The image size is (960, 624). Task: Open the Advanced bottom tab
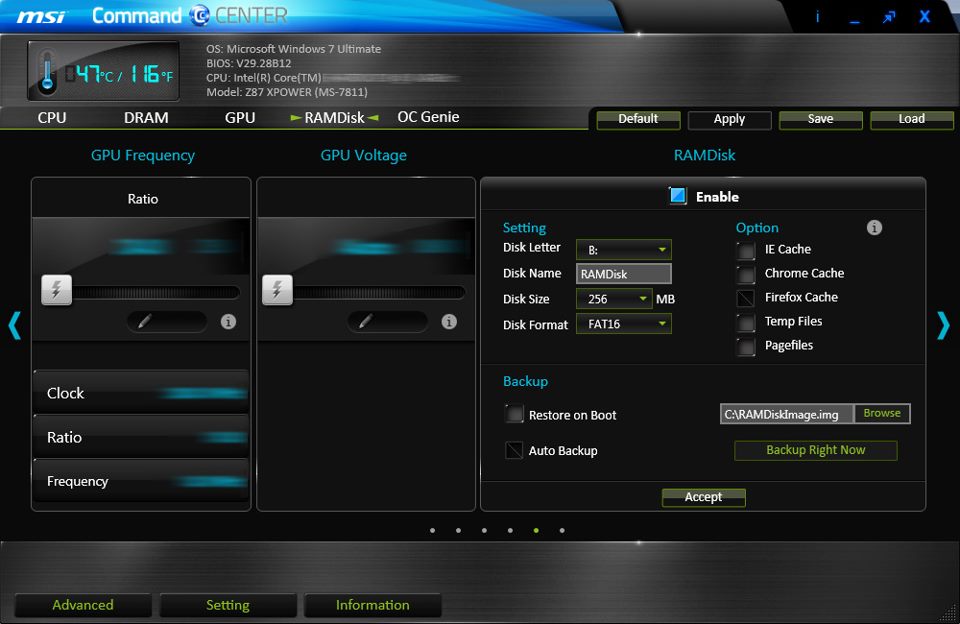point(83,605)
